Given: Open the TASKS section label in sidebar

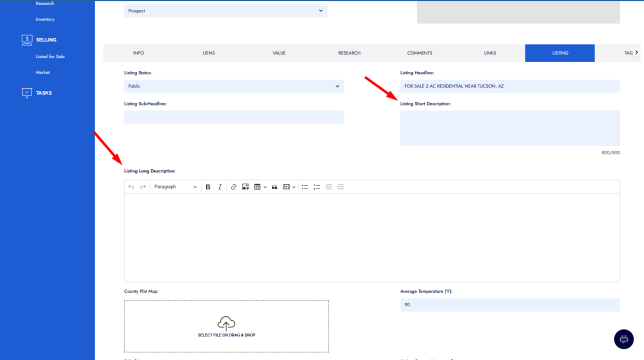Looking at the screenshot, I should pos(44,93).
